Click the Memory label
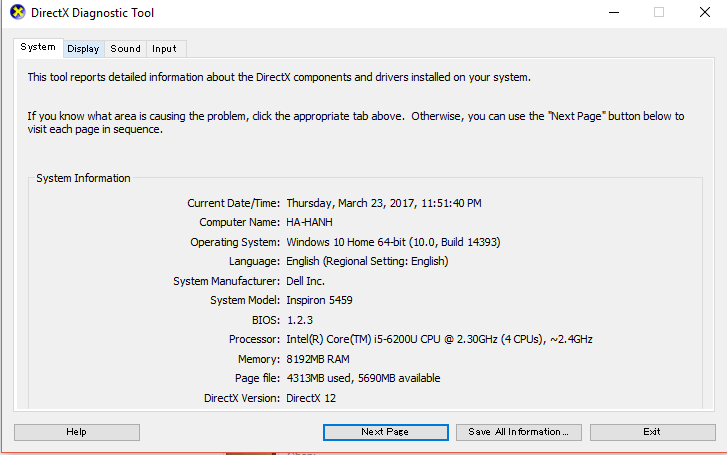This screenshot has height=455, width=727. click(x=259, y=359)
